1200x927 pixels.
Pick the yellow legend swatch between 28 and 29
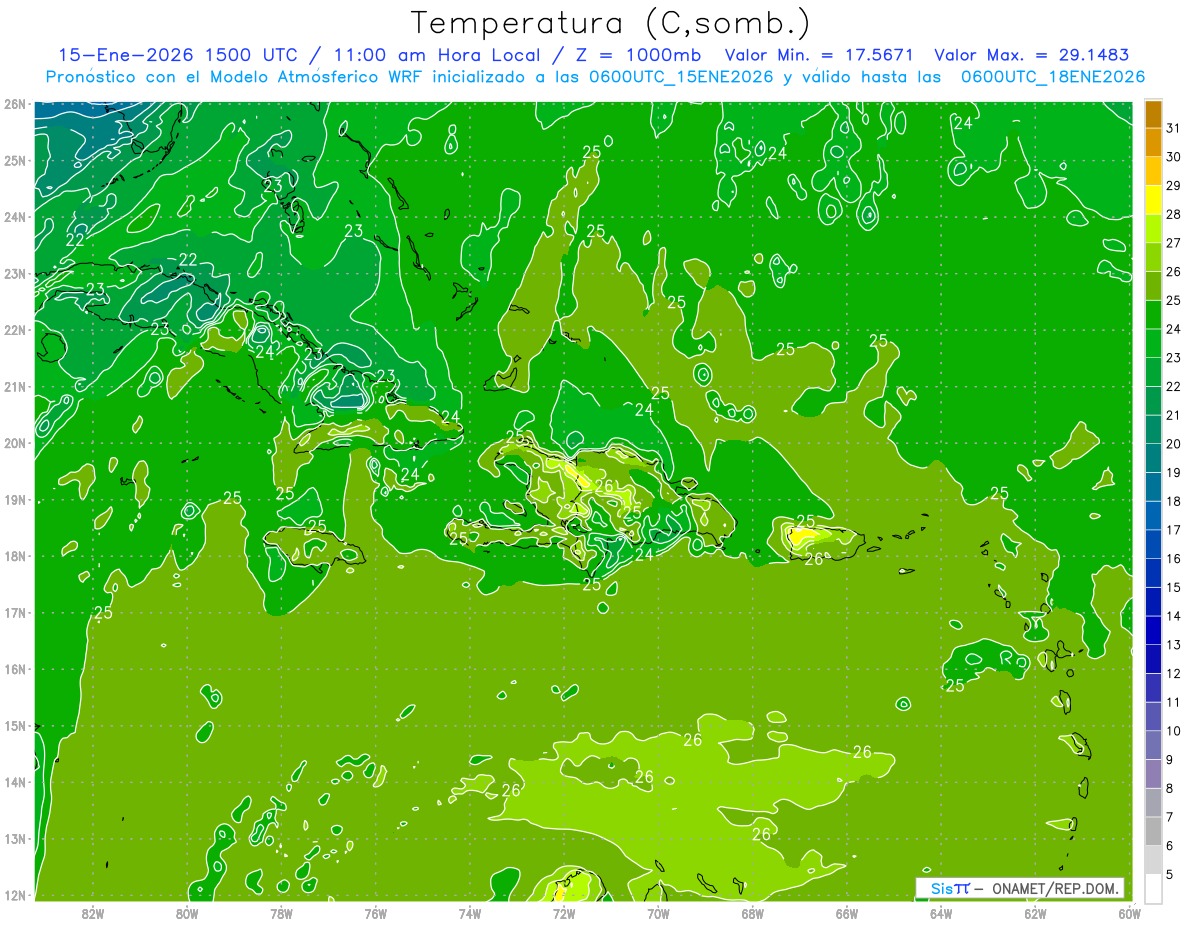1153,199
